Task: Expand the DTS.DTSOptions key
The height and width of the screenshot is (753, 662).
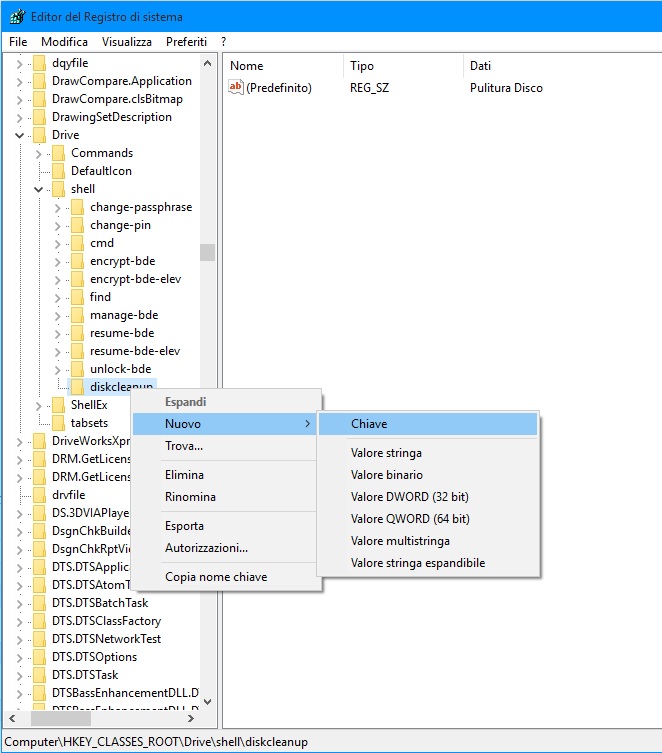Action: (x=19, y=657)
